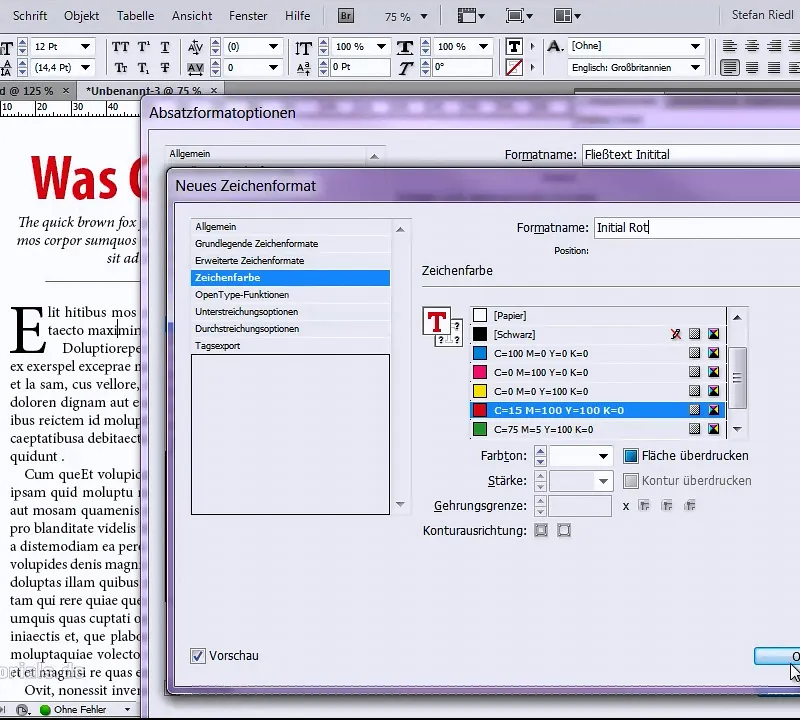Image resolution: width=800 pixels, height=720 pixels.
Task: Select Erweiterte Zeichenformate category
Action: (290, 260)
